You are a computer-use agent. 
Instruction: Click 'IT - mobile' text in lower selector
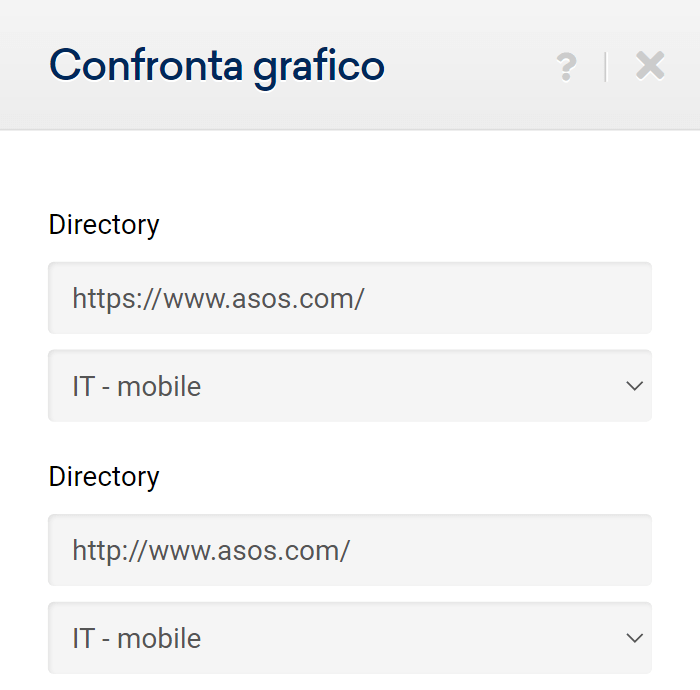coord(137,638)
